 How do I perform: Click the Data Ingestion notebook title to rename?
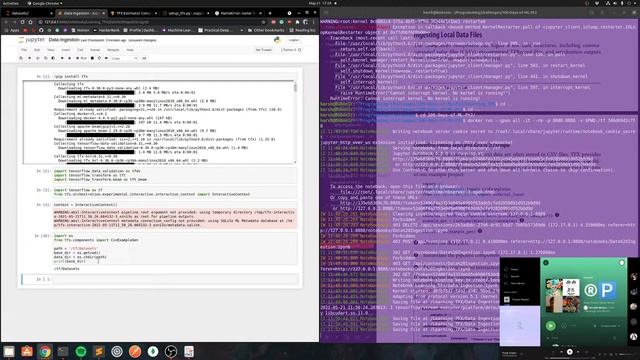(x=64, y=40)
